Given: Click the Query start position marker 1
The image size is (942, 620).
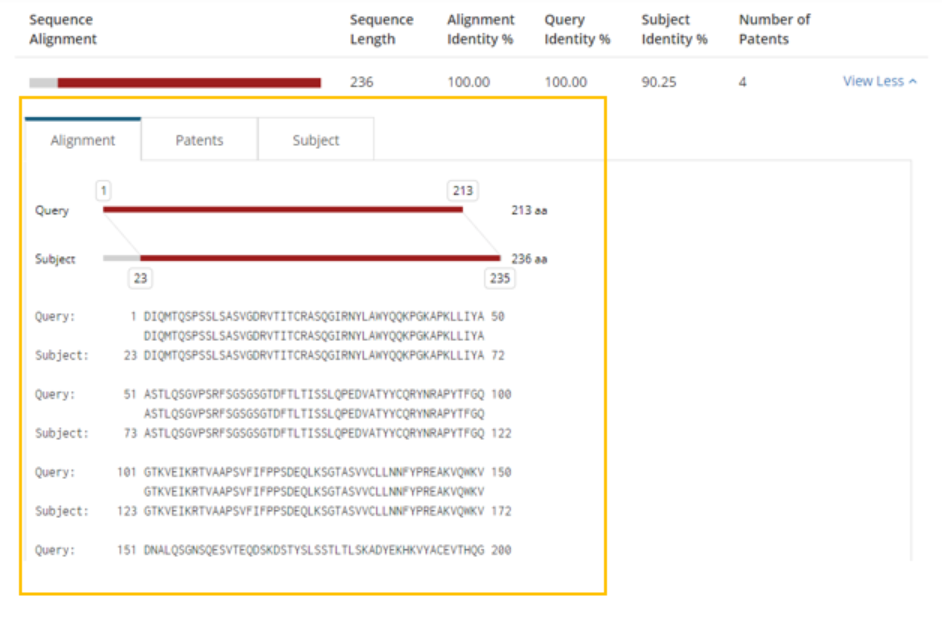Looking at the screenshot, I should click(104, 190).
